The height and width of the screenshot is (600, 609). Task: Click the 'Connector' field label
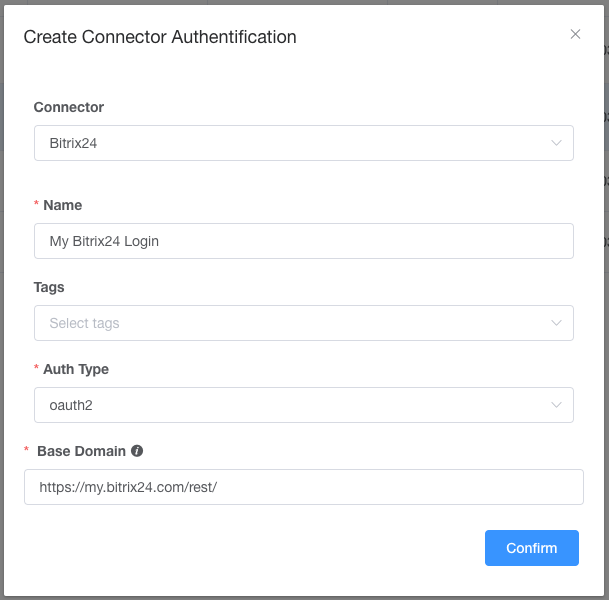tap(69, 107)
